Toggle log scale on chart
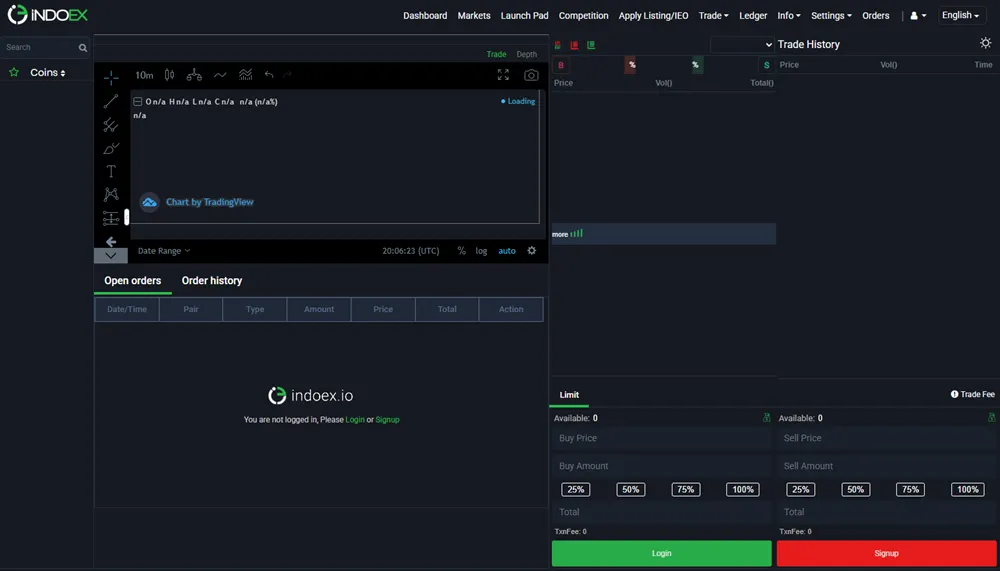Screen dimensions: 1000x571 (481, 251)
